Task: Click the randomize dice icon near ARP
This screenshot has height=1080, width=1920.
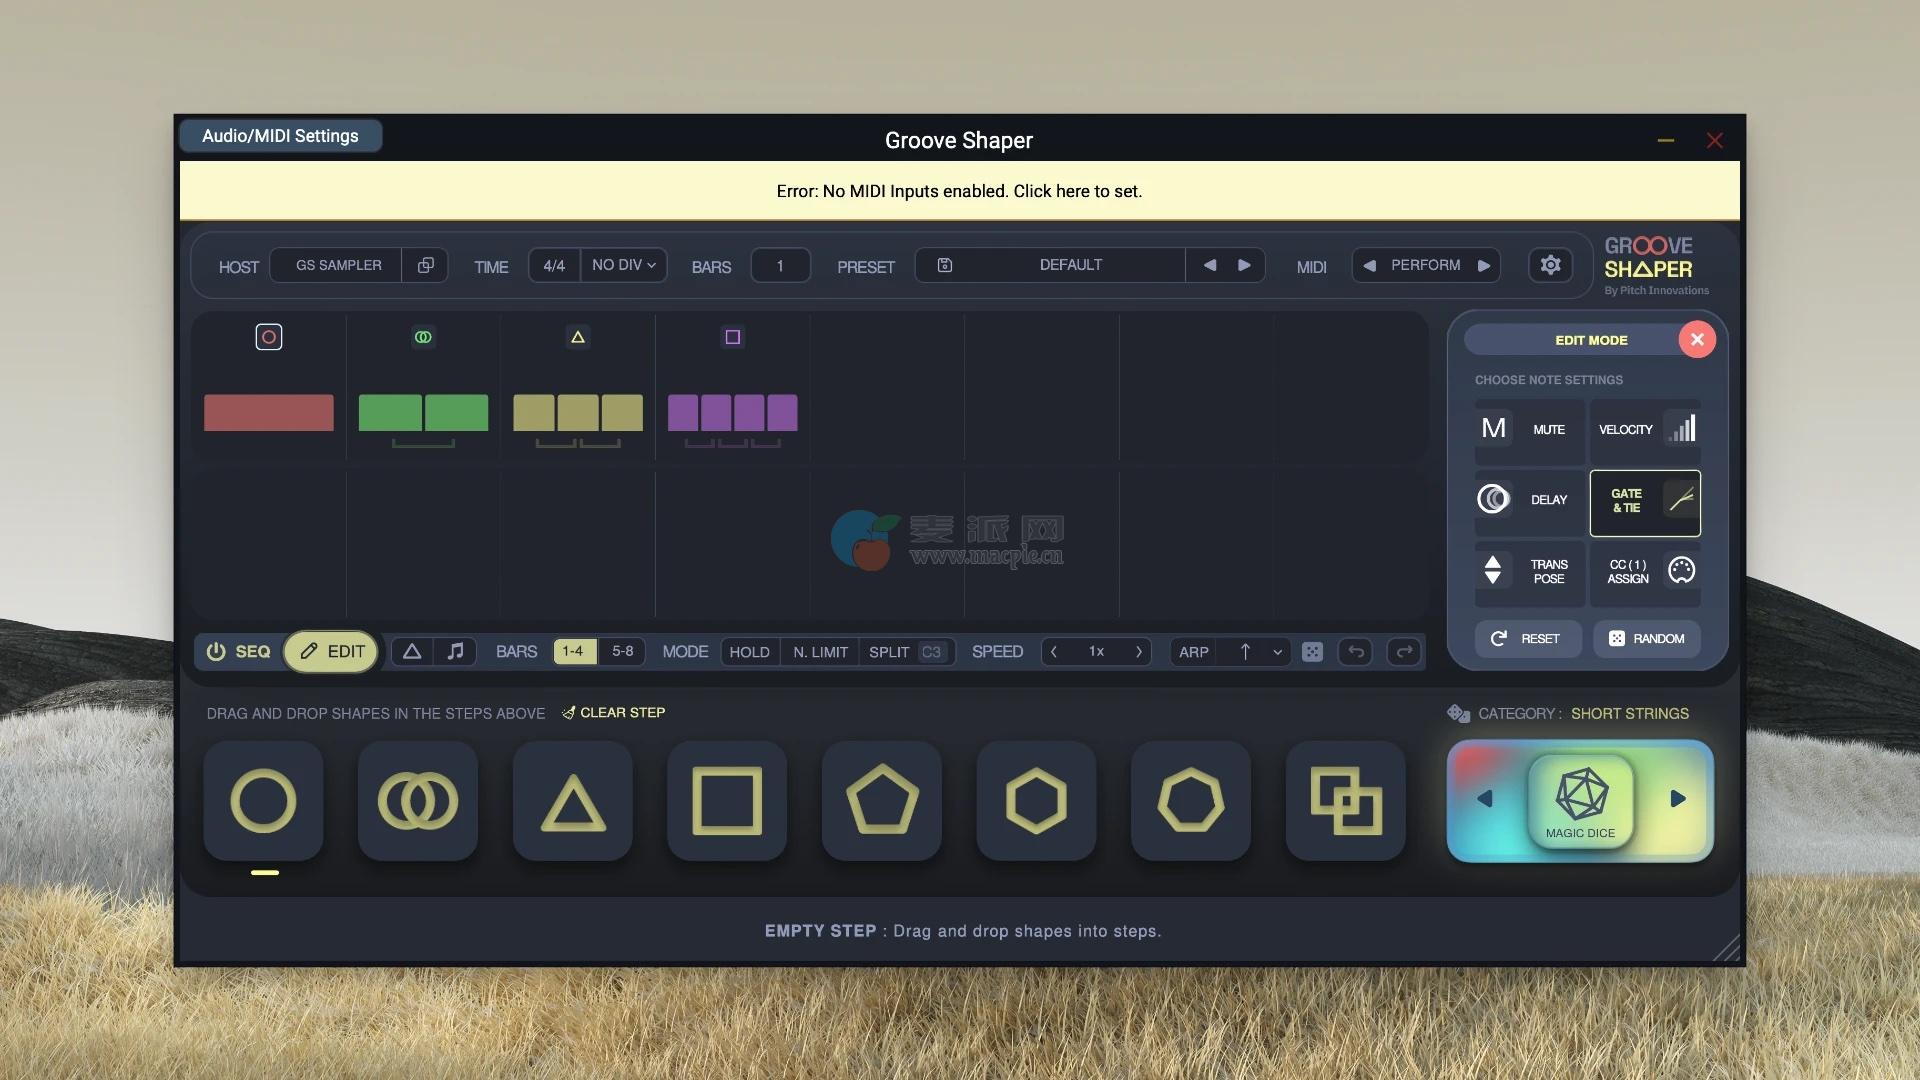Action: coord(1312,652)
